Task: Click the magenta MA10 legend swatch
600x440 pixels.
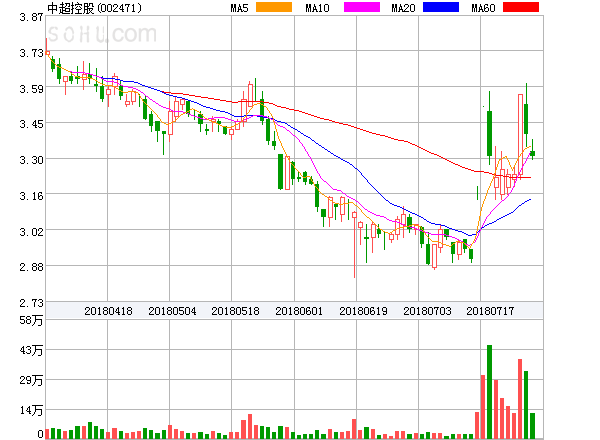Action: point(356,8)
